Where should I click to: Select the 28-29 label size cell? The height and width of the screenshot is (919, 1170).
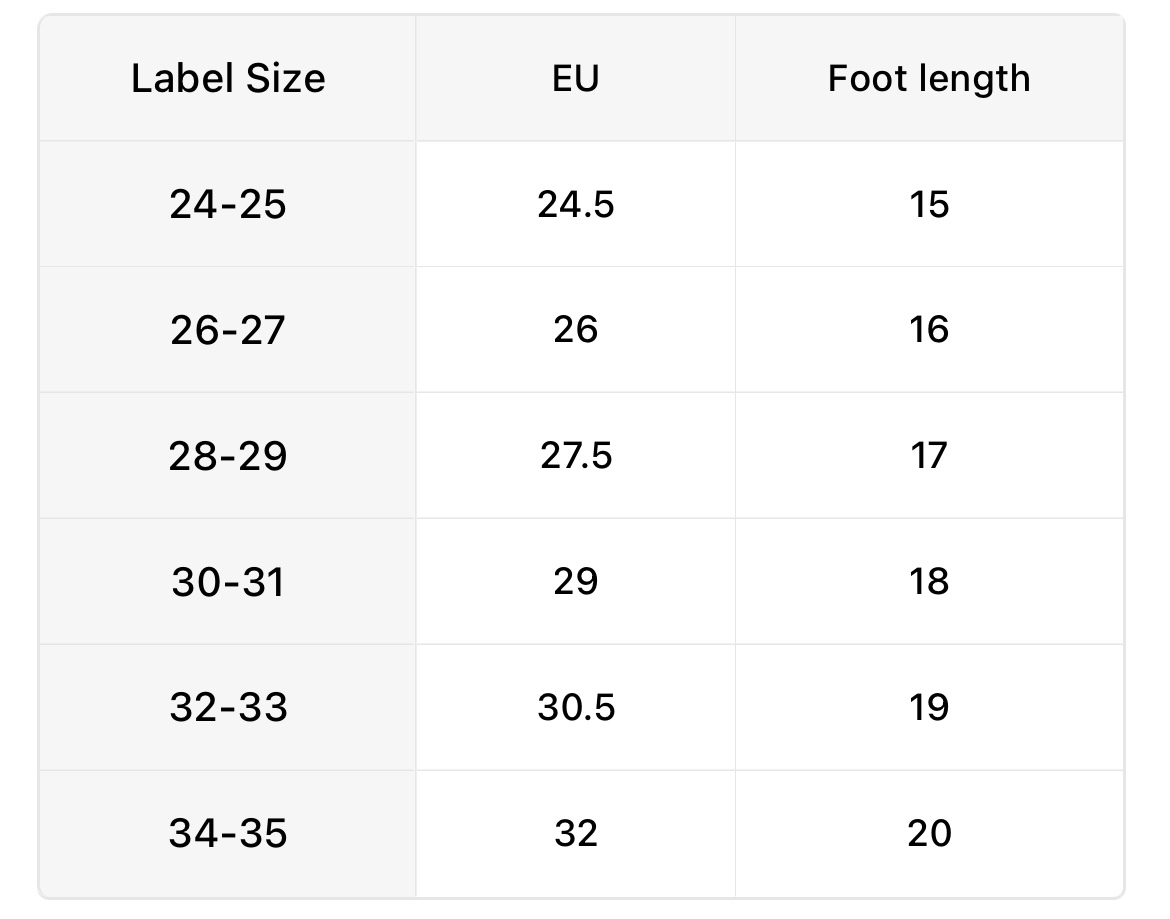tap(228, 456)
